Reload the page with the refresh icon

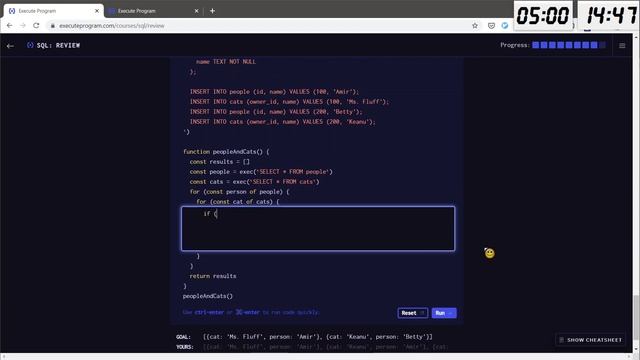coord(36,25)
